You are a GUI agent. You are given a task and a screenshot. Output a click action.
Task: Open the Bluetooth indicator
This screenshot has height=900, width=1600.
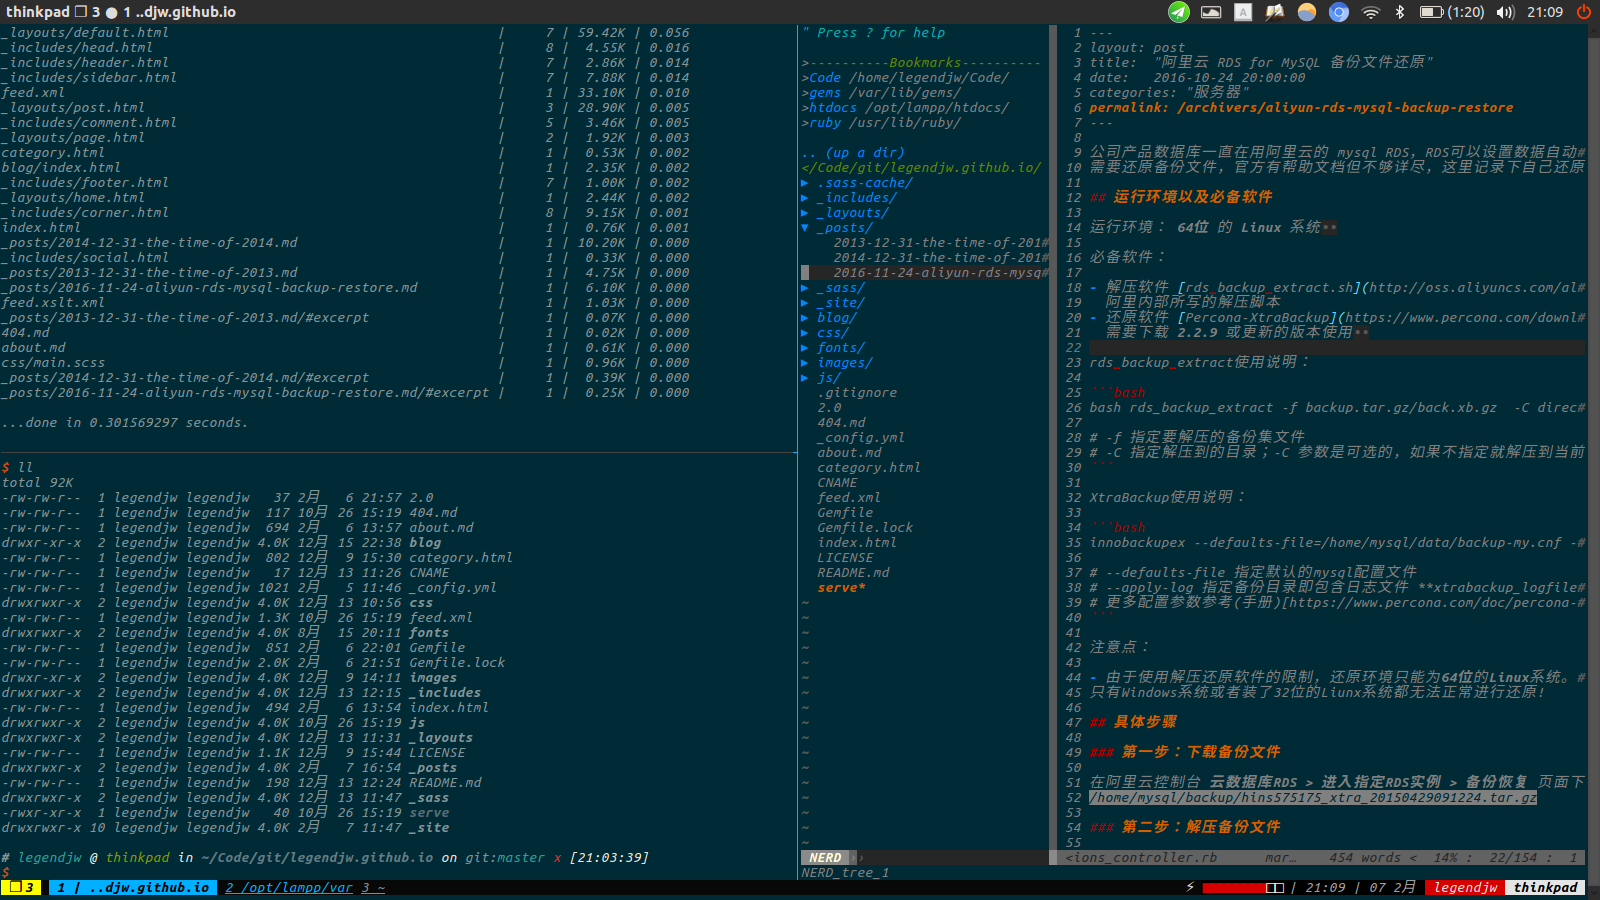point(1400,12)
